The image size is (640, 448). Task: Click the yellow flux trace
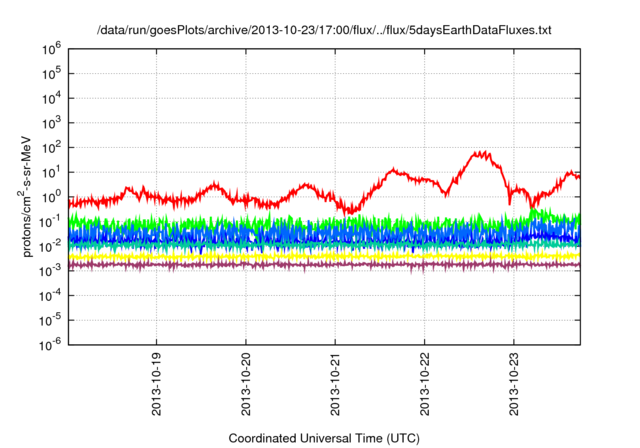click(324, 256)
